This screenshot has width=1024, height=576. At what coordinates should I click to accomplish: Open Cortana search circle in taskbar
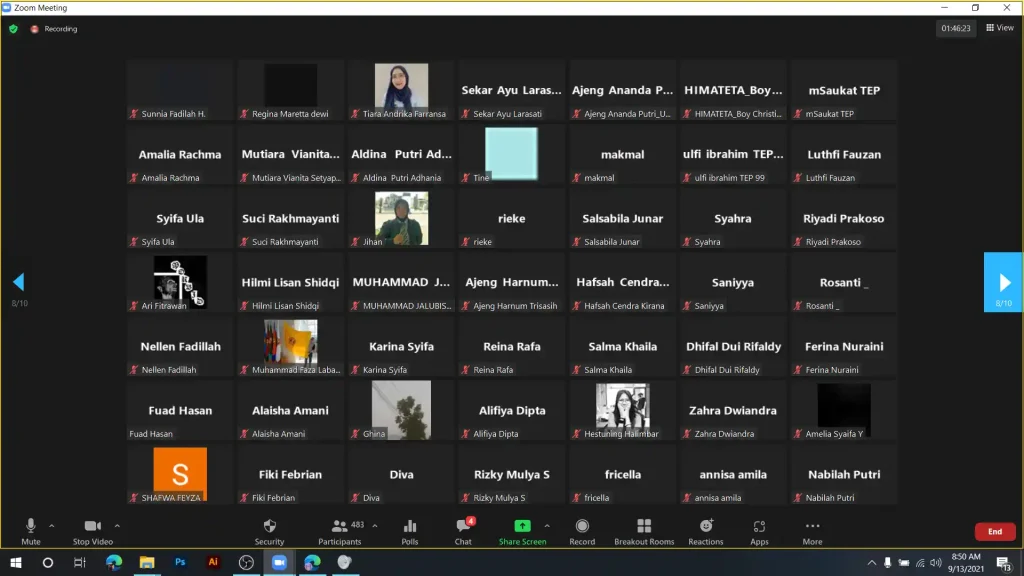(48, 562)
